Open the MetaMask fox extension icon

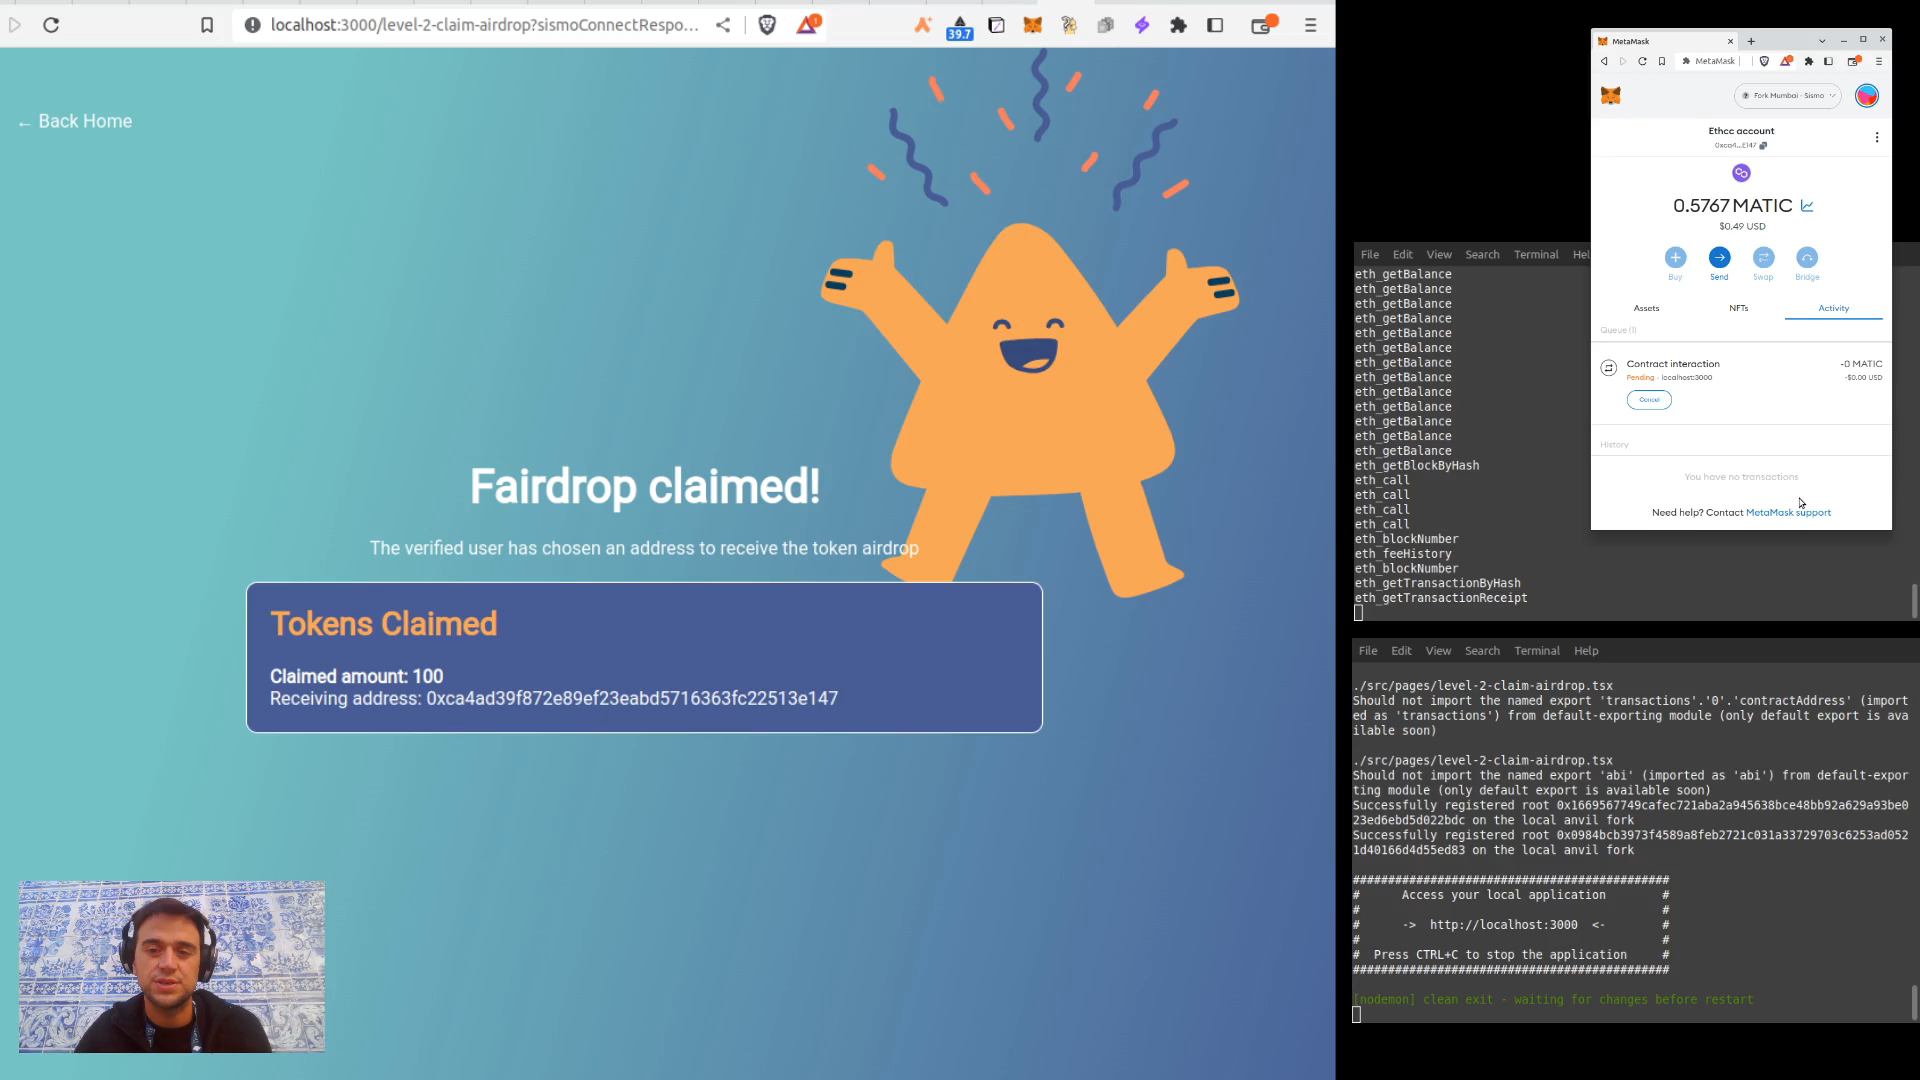1032,26
